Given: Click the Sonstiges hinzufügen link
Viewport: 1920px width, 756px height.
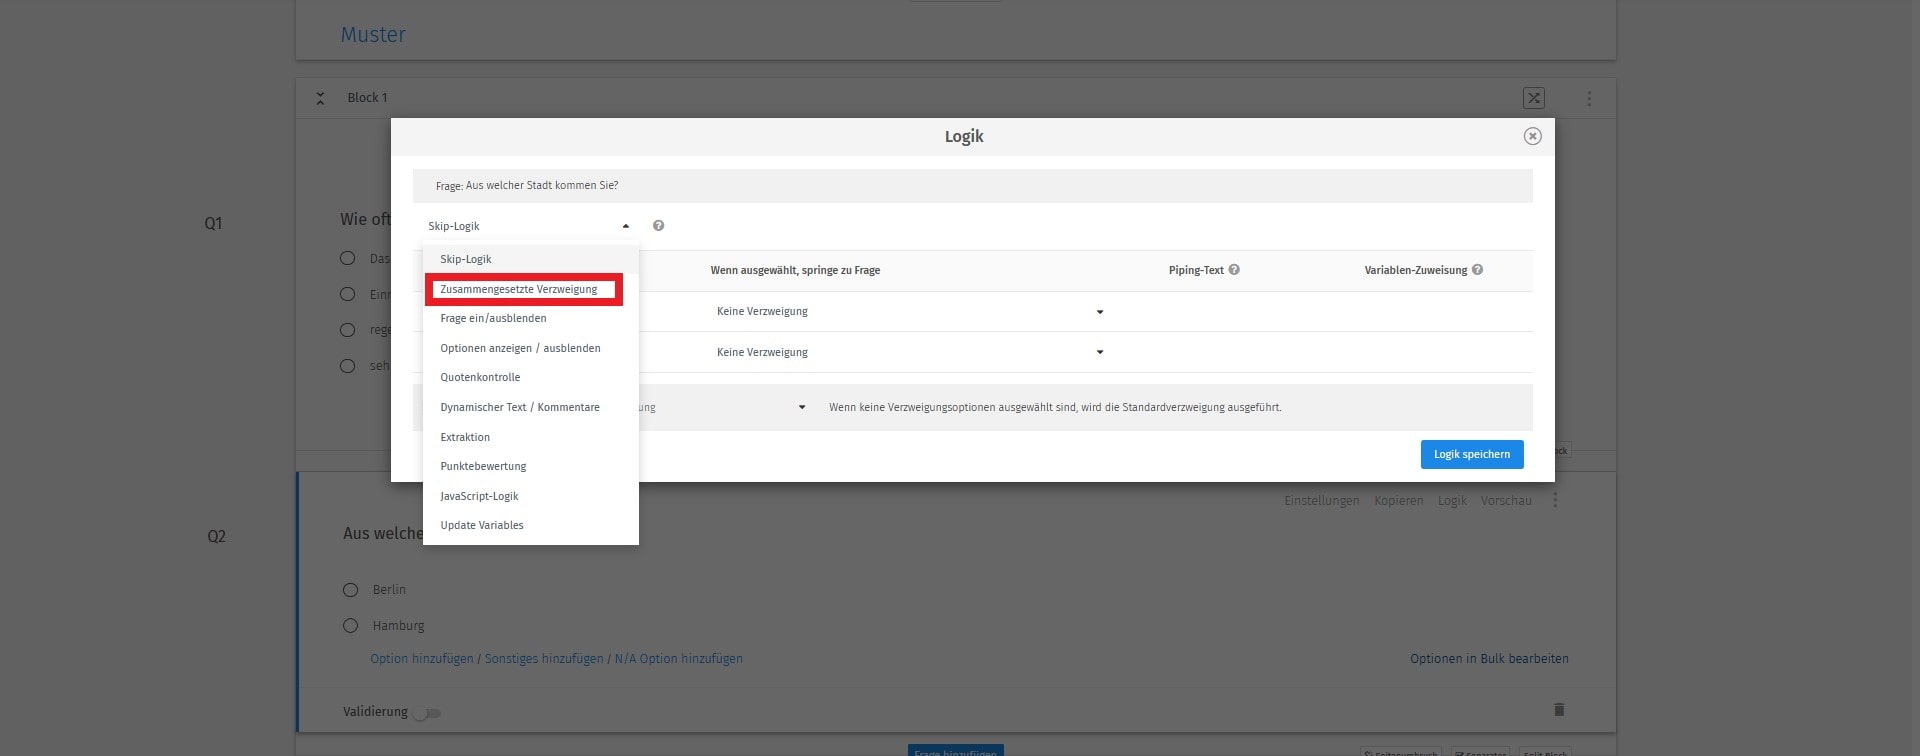Looking at the screenshot, I should coord(544,659).
